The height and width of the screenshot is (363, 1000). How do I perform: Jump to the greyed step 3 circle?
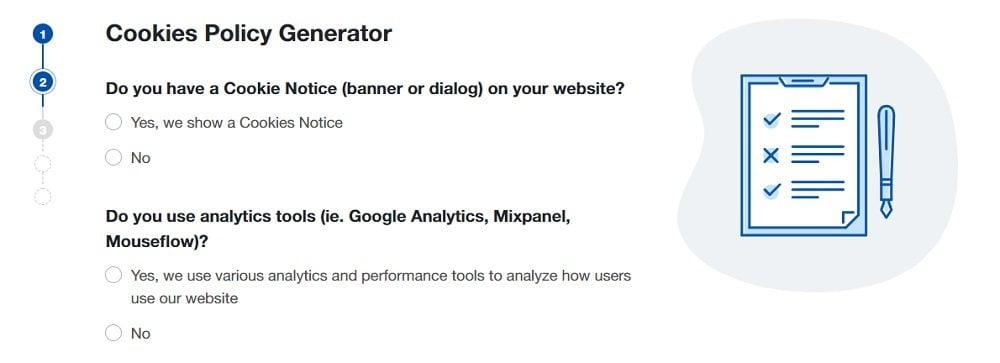43,130
